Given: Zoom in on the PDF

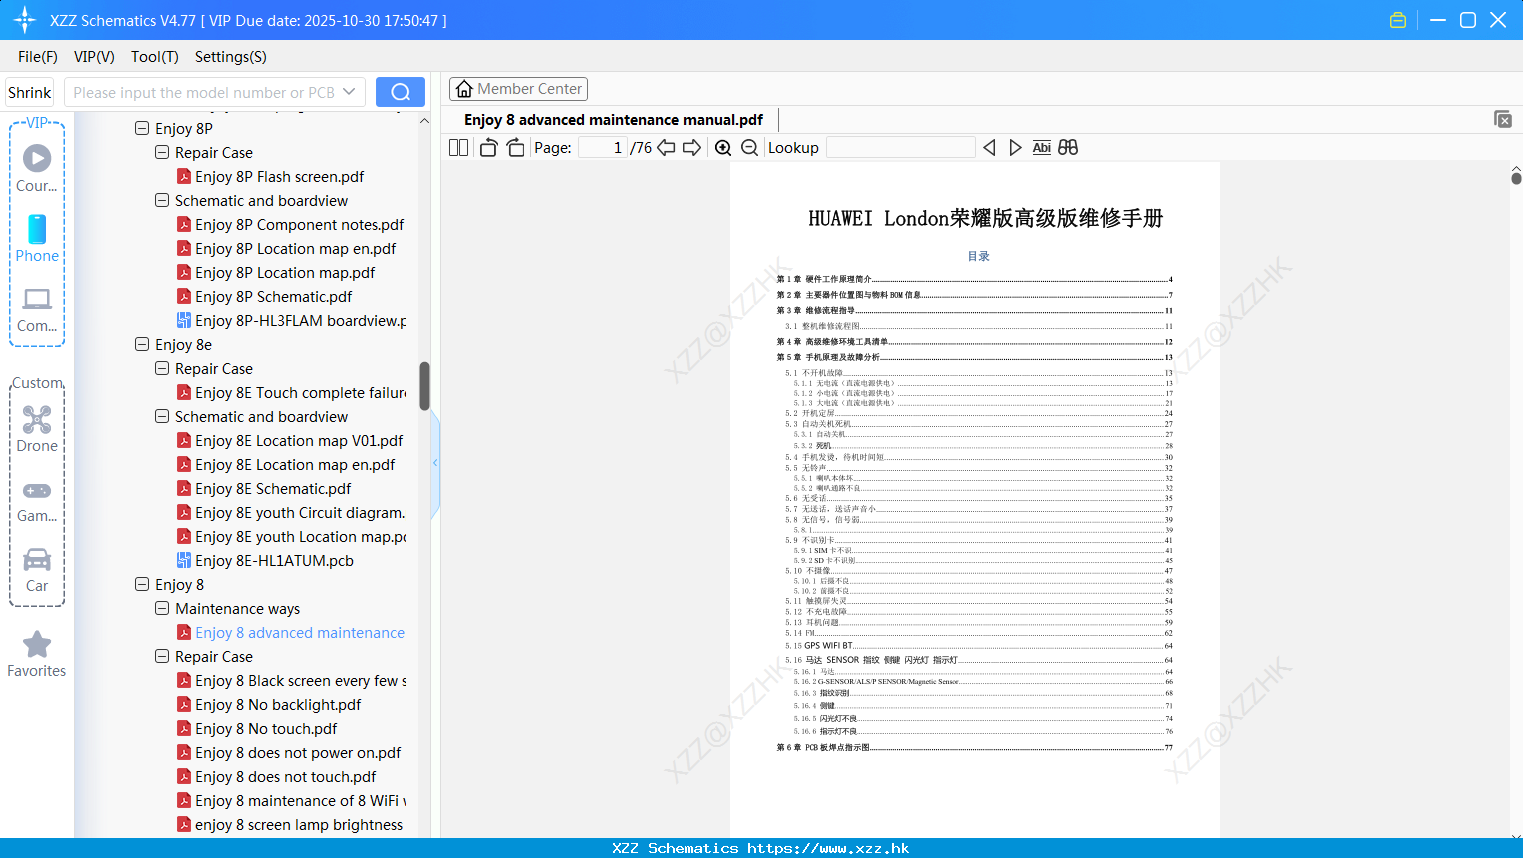Looking at the screenshot, I should (723, 148).
